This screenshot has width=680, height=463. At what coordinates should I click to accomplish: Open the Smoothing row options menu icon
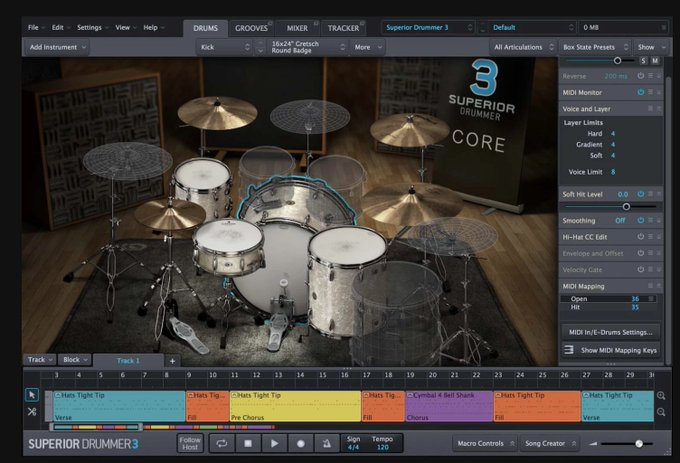650,220
